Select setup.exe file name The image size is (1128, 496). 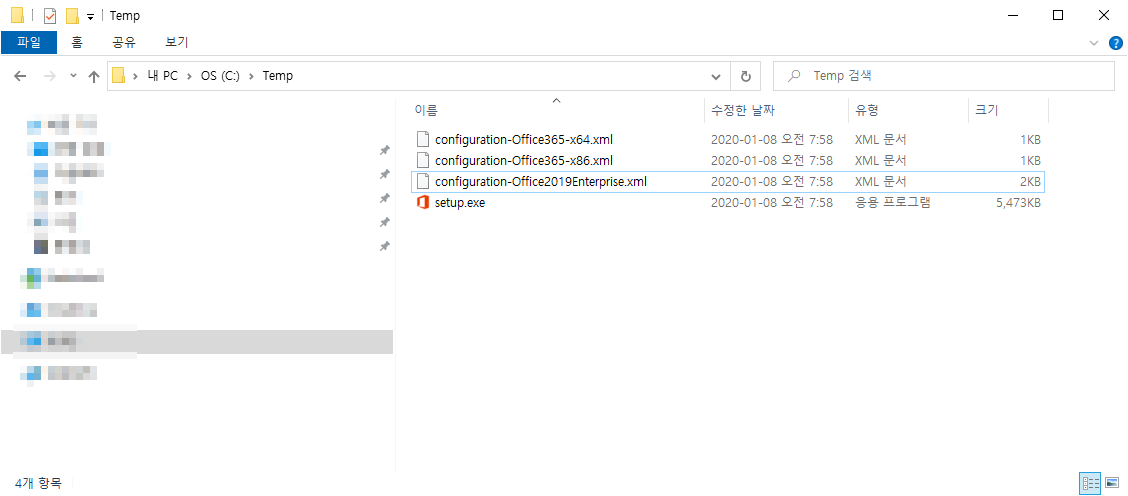(x=460, y=203)
